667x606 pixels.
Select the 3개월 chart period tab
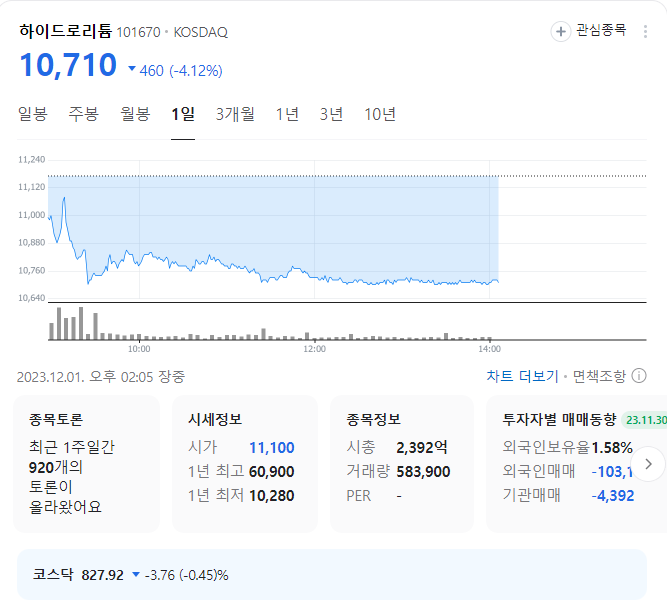[x=235, y=114]
